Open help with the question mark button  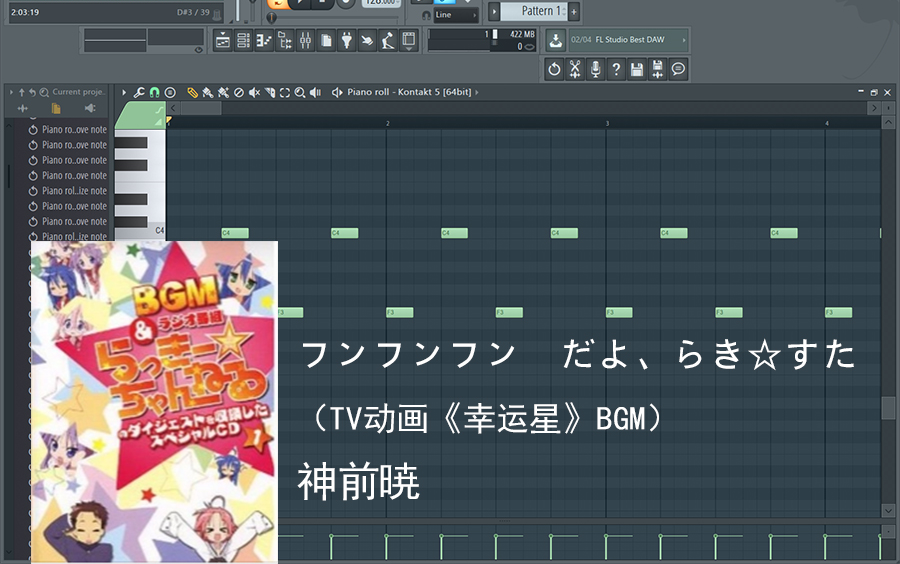point(616,69)
